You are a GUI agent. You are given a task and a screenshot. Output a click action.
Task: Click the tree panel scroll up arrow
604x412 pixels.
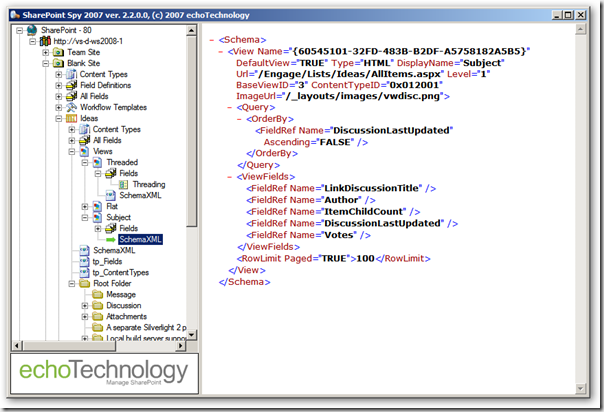pos(191,30)
